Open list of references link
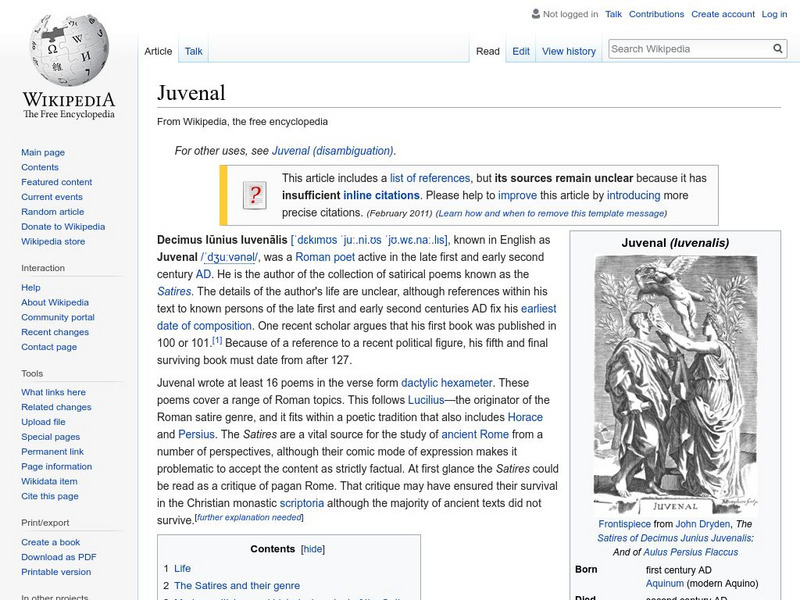Viewport: 800px width, 600px height. (430, 178)
